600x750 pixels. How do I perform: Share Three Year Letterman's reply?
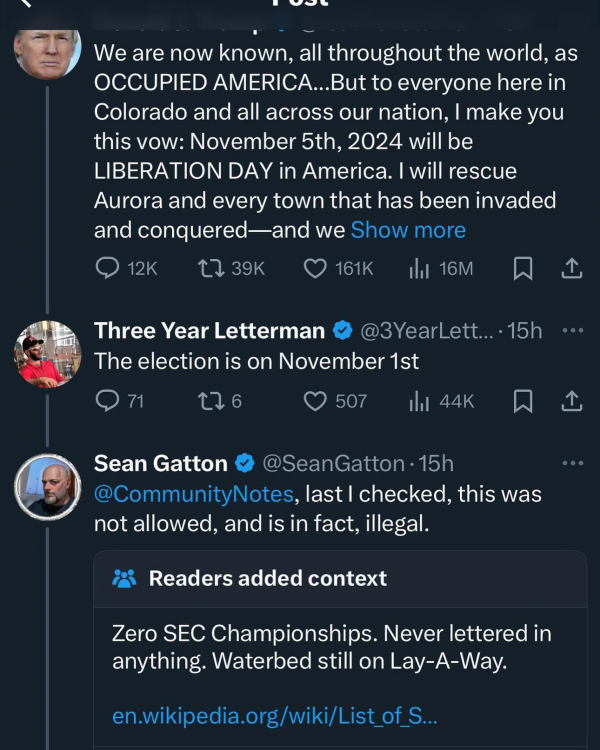[x=571, y=401]
